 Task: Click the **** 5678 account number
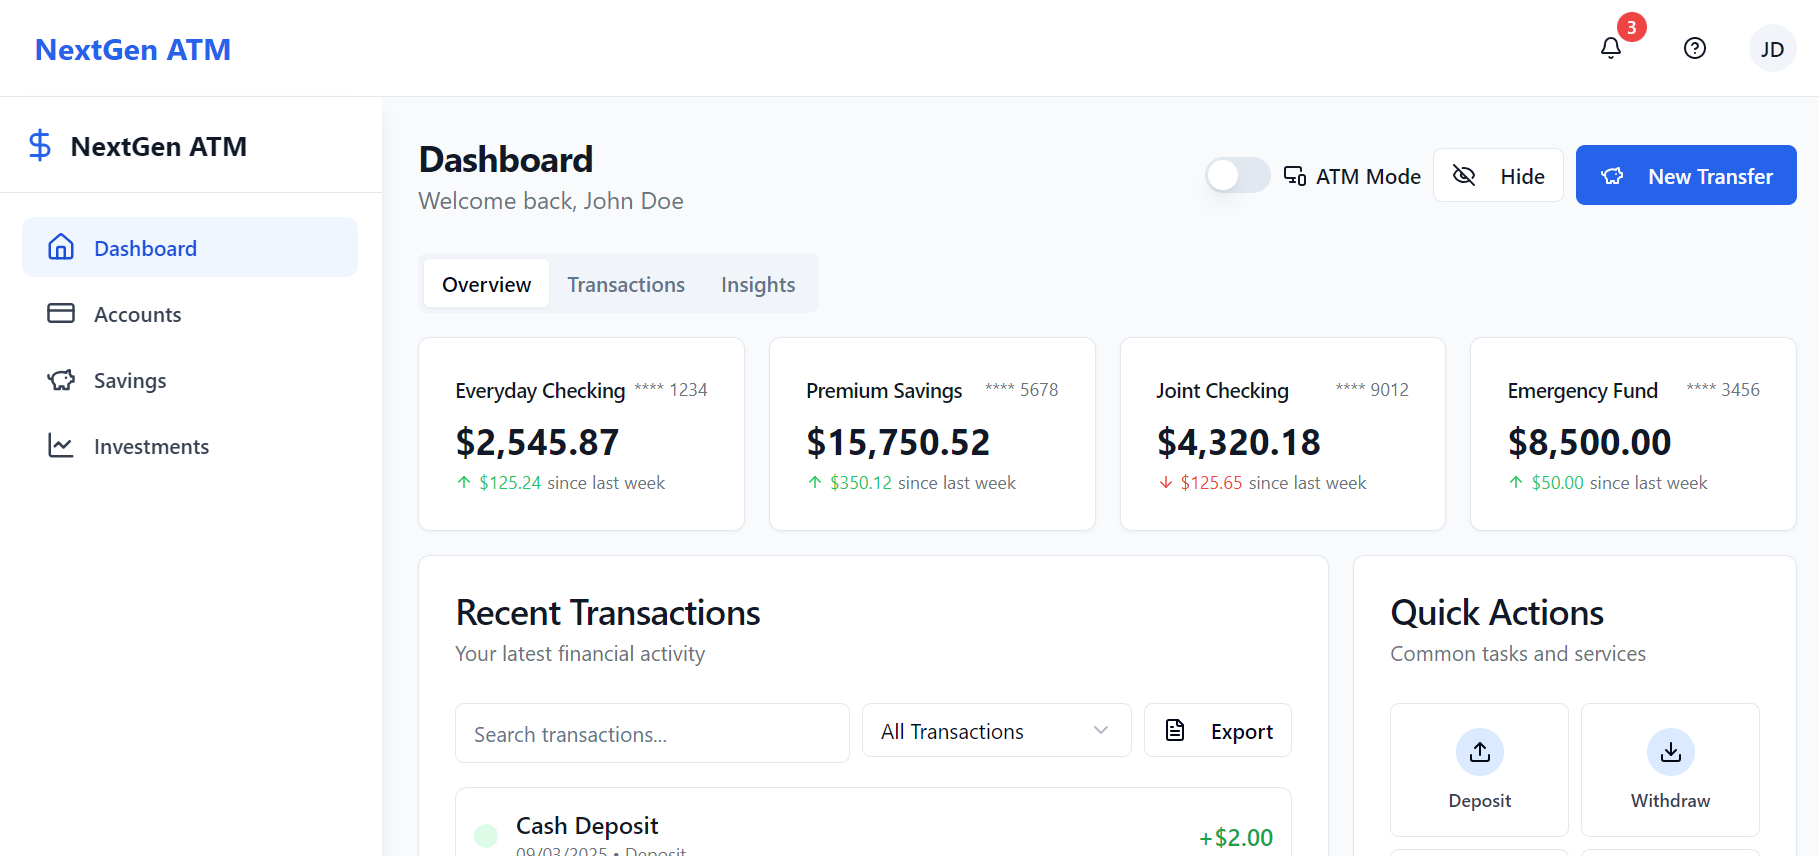coord(1021,389)
